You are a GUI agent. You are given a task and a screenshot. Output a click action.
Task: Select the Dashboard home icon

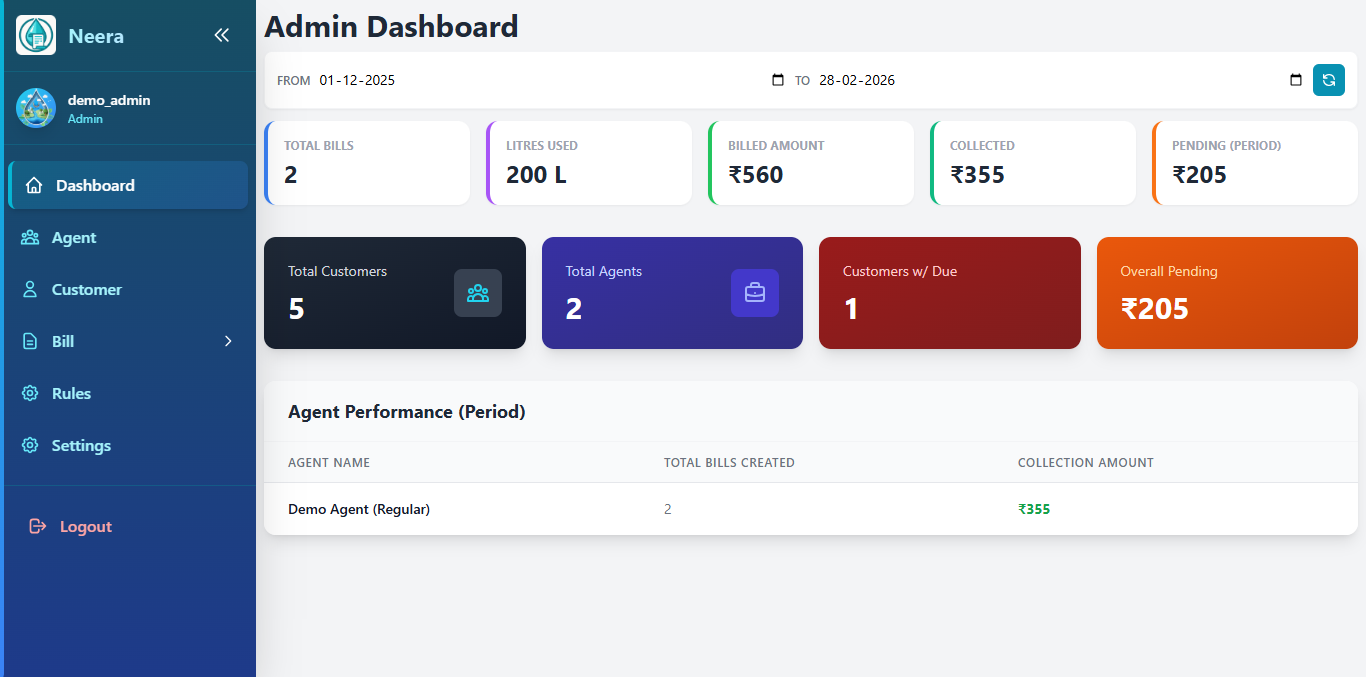30,185
